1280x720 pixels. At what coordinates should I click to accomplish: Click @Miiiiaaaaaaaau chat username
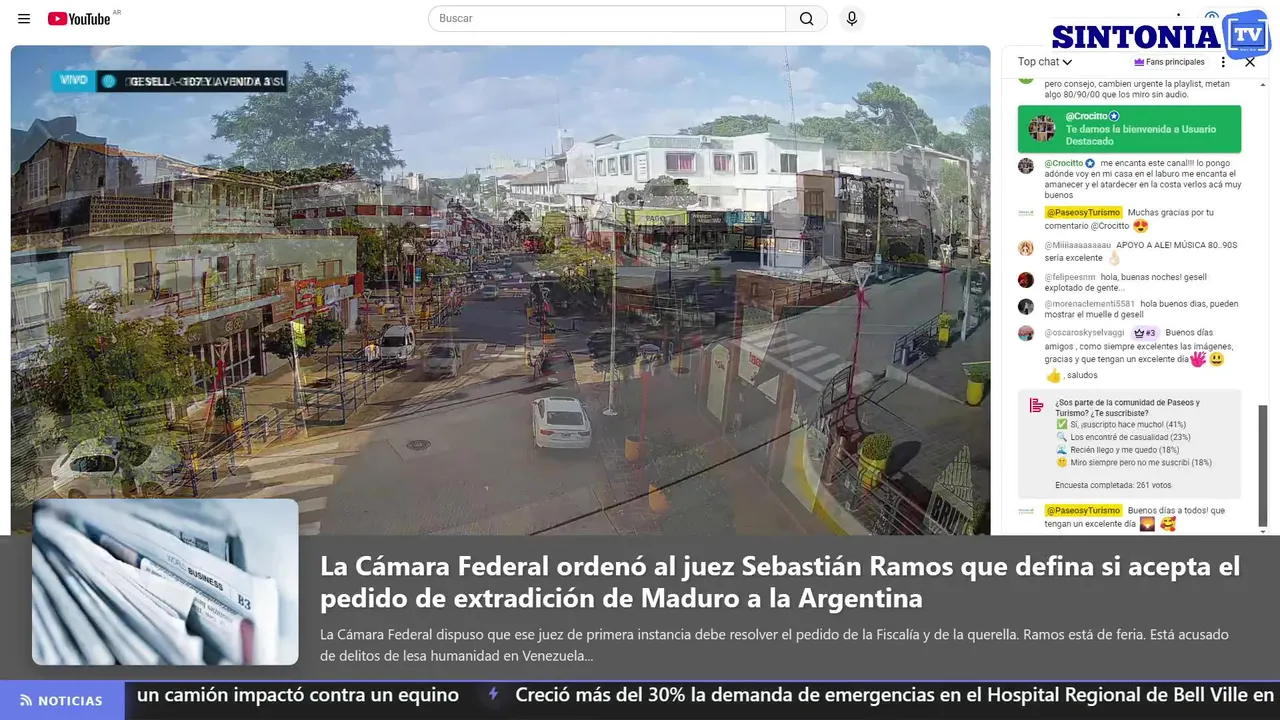click(x=1078, y=245)
